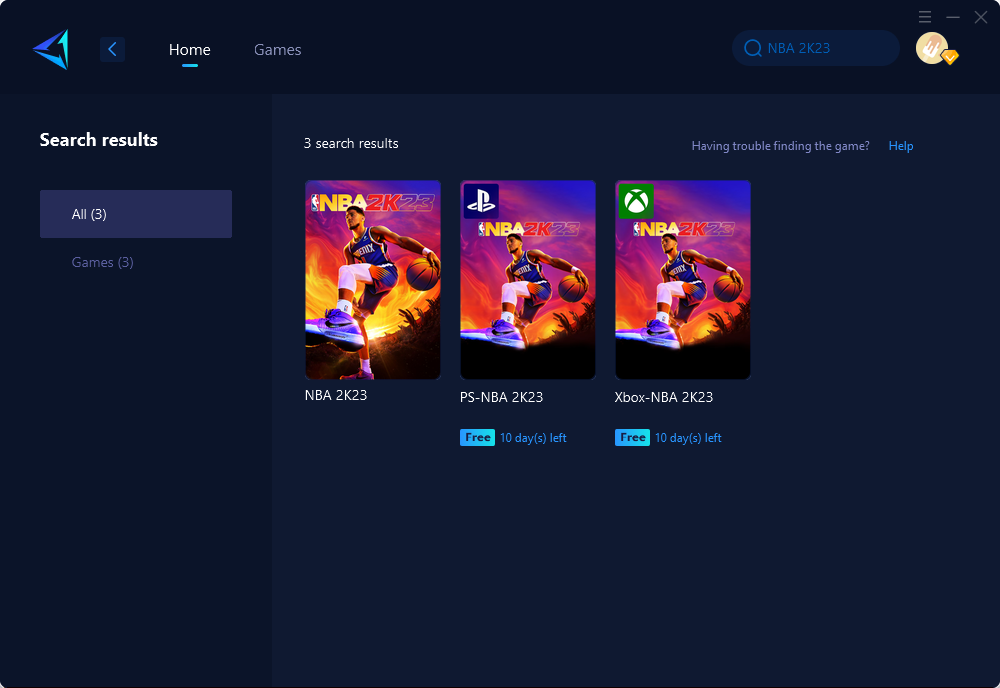Click the Search results heading
The image size is (1000, 688).
[x=99, y=140]
